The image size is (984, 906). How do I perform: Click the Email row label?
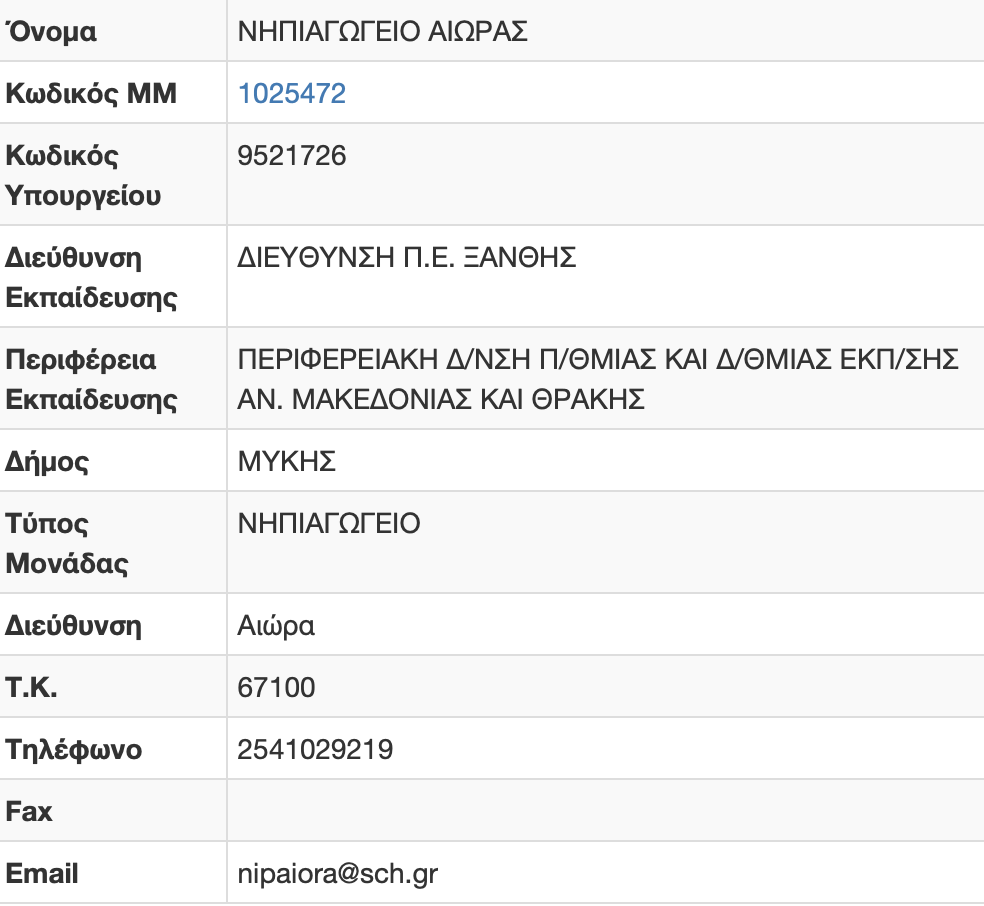(42, 874)
